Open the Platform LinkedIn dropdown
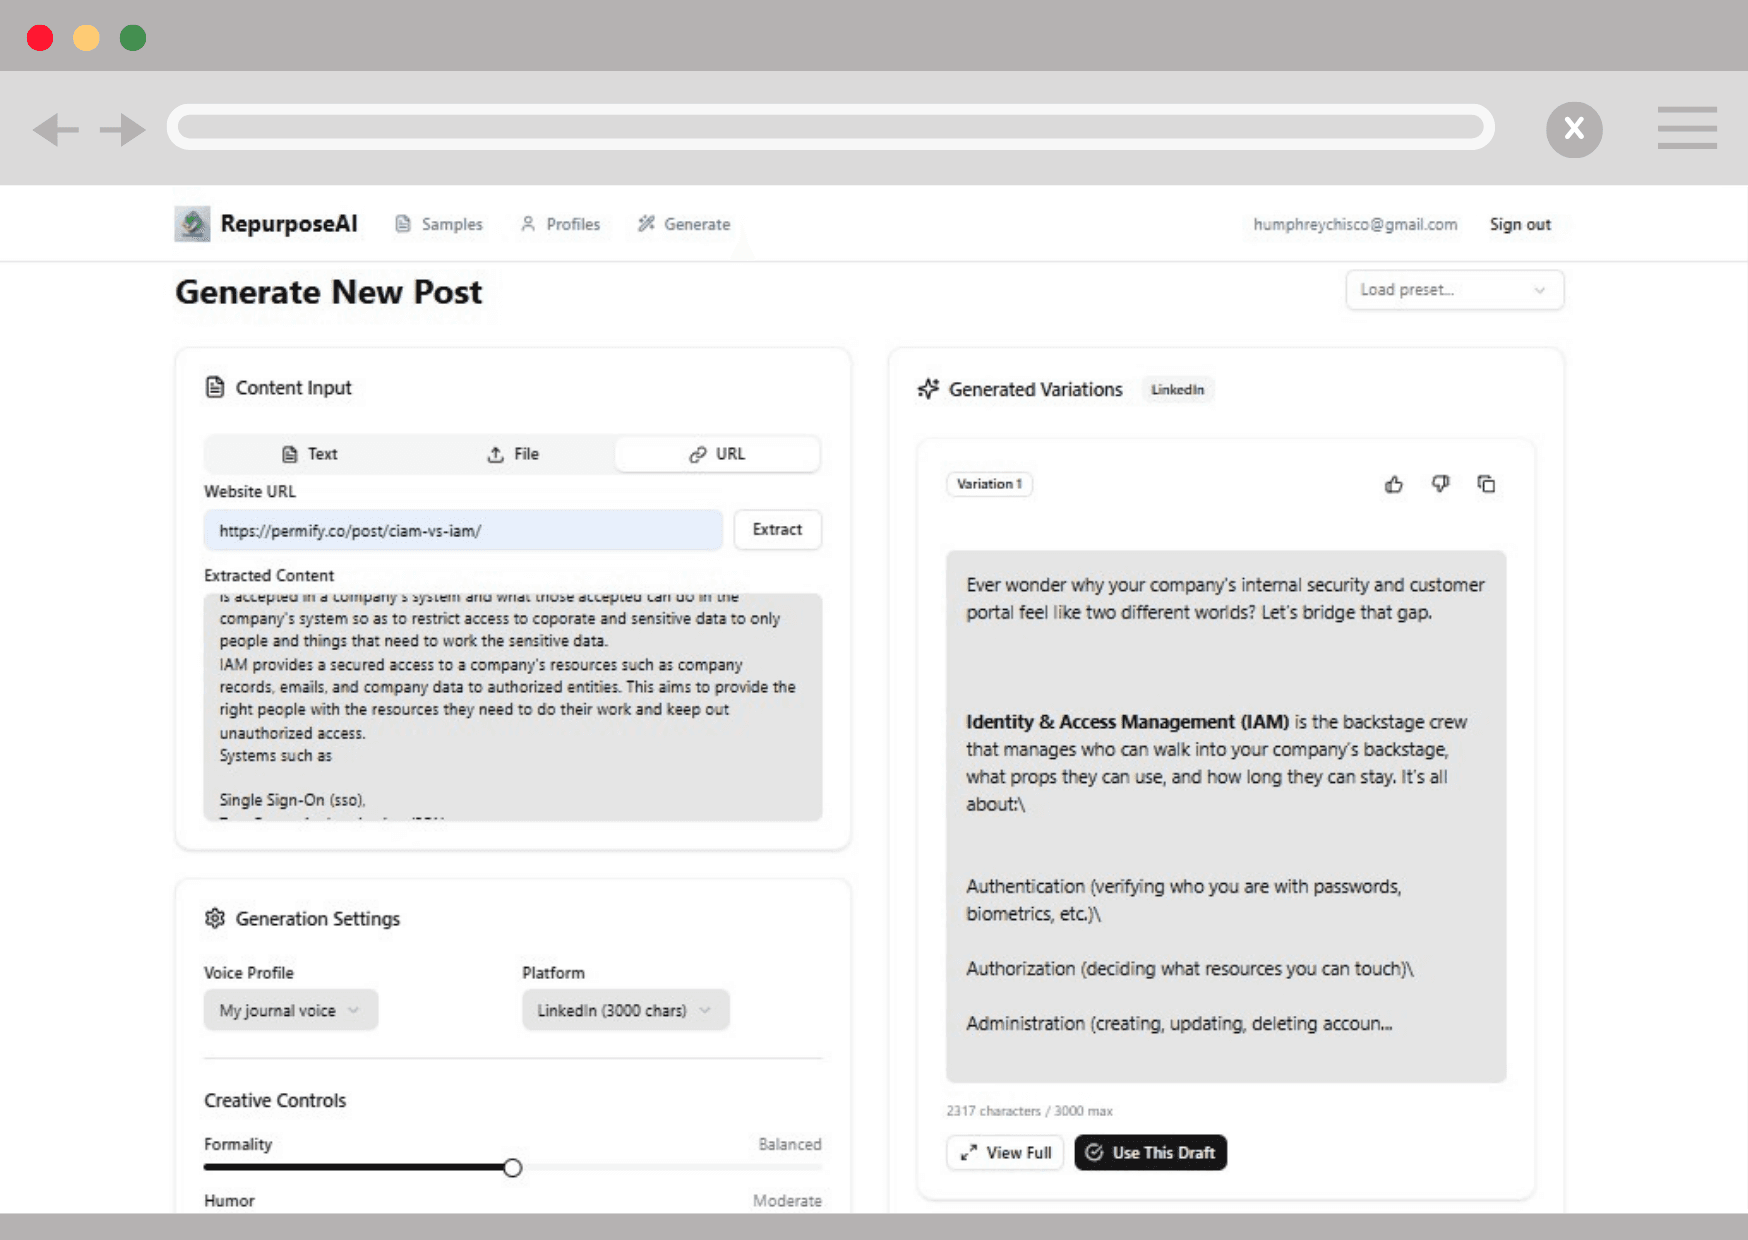The width and height of the screenshot is (1748, 1240). 625,1010
